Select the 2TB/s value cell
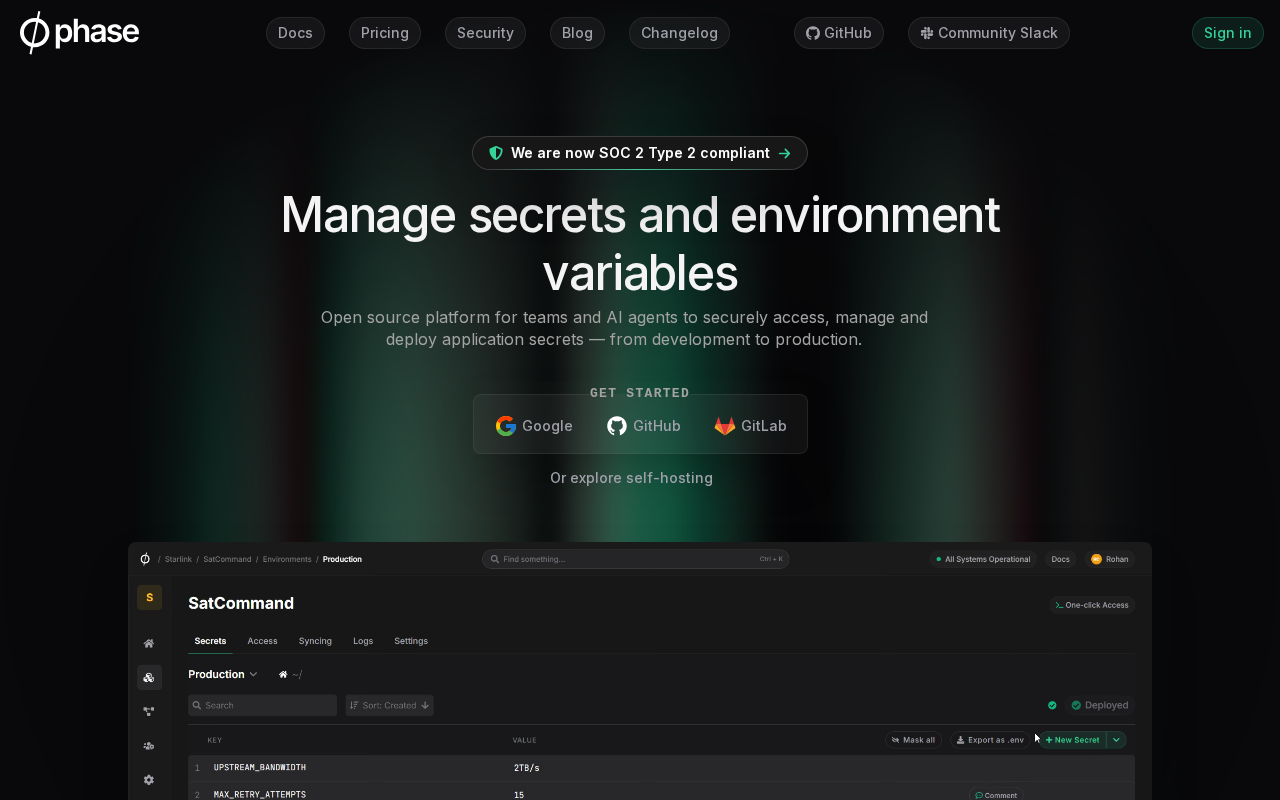 click(527, 768)
